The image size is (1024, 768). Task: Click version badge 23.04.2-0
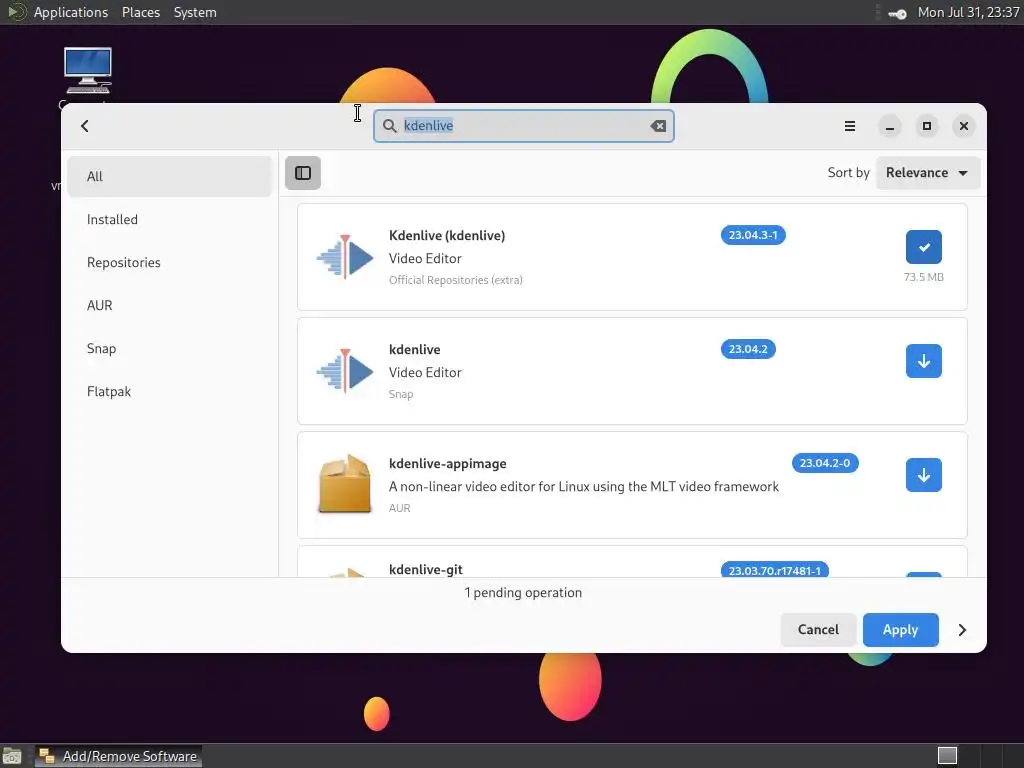pyautogui.click(x=825, y=463)
